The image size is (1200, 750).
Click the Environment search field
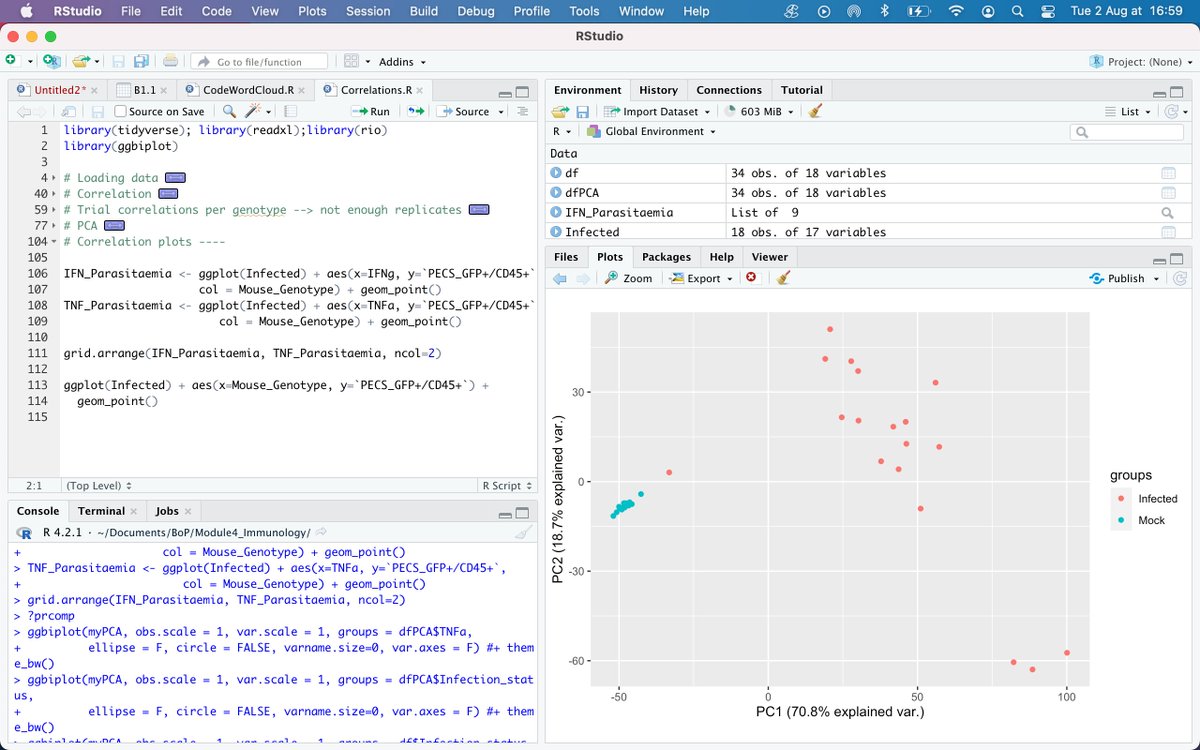tap(1125, 131)
